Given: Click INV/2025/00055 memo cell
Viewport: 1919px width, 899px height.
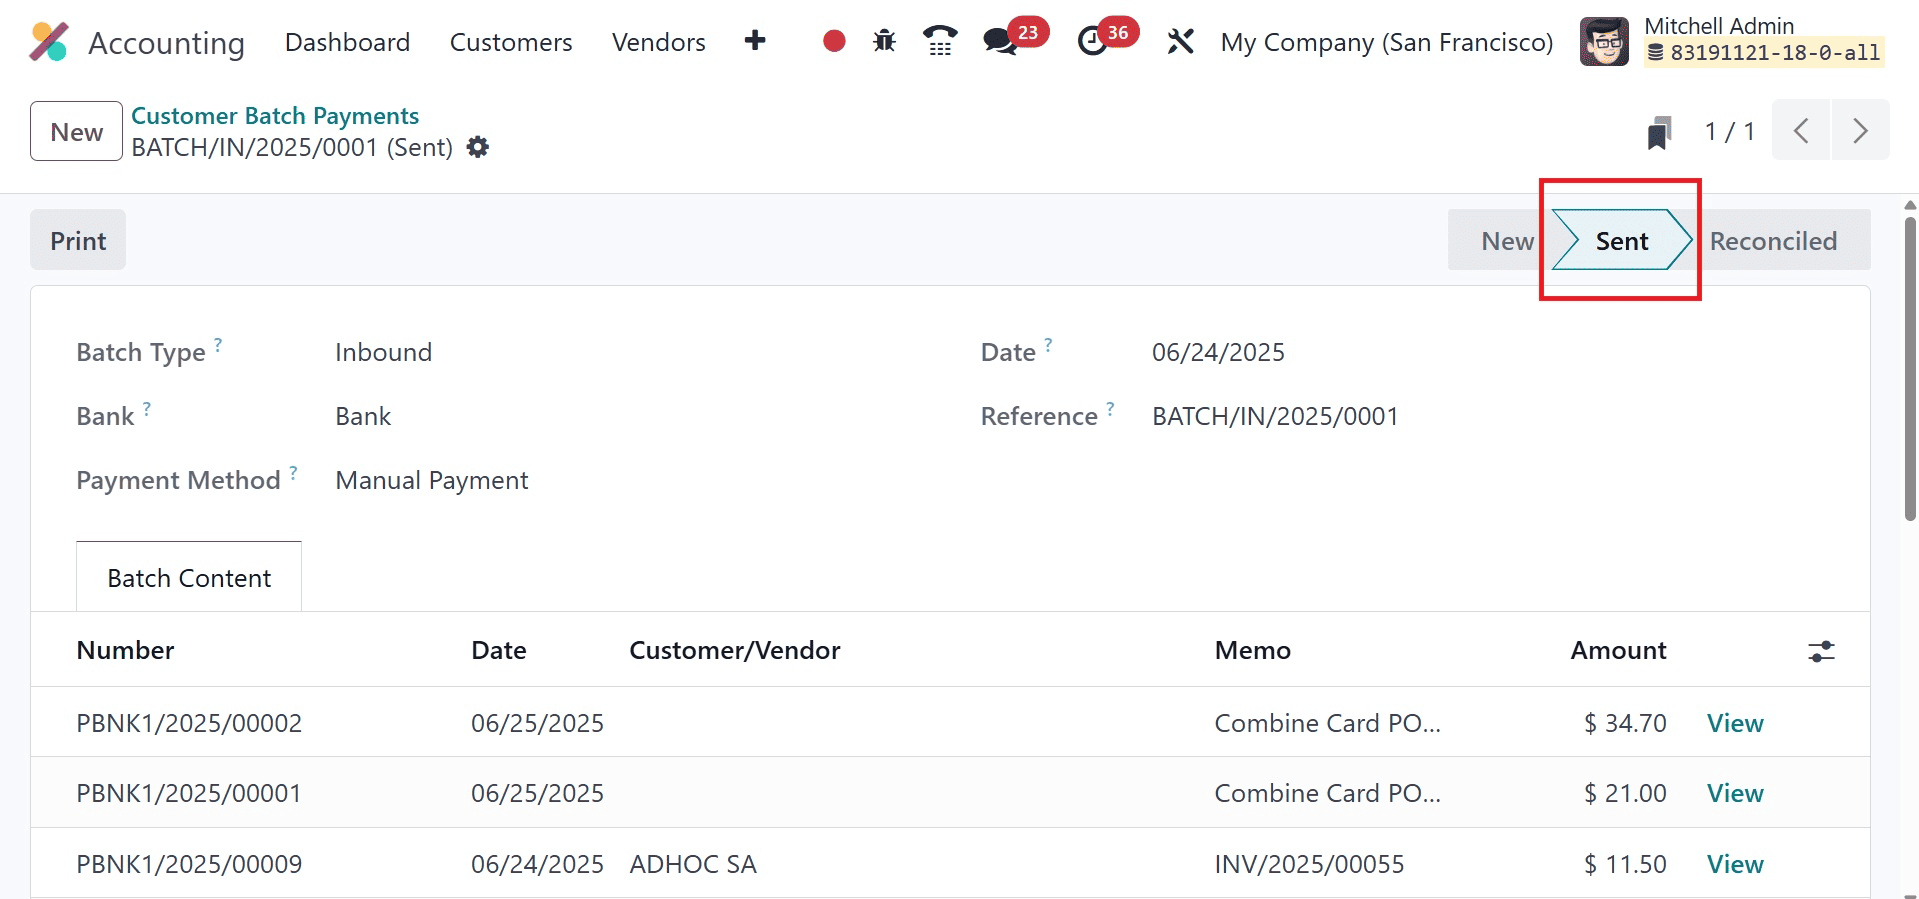Looking at the screenshot, I should 1309,864.
